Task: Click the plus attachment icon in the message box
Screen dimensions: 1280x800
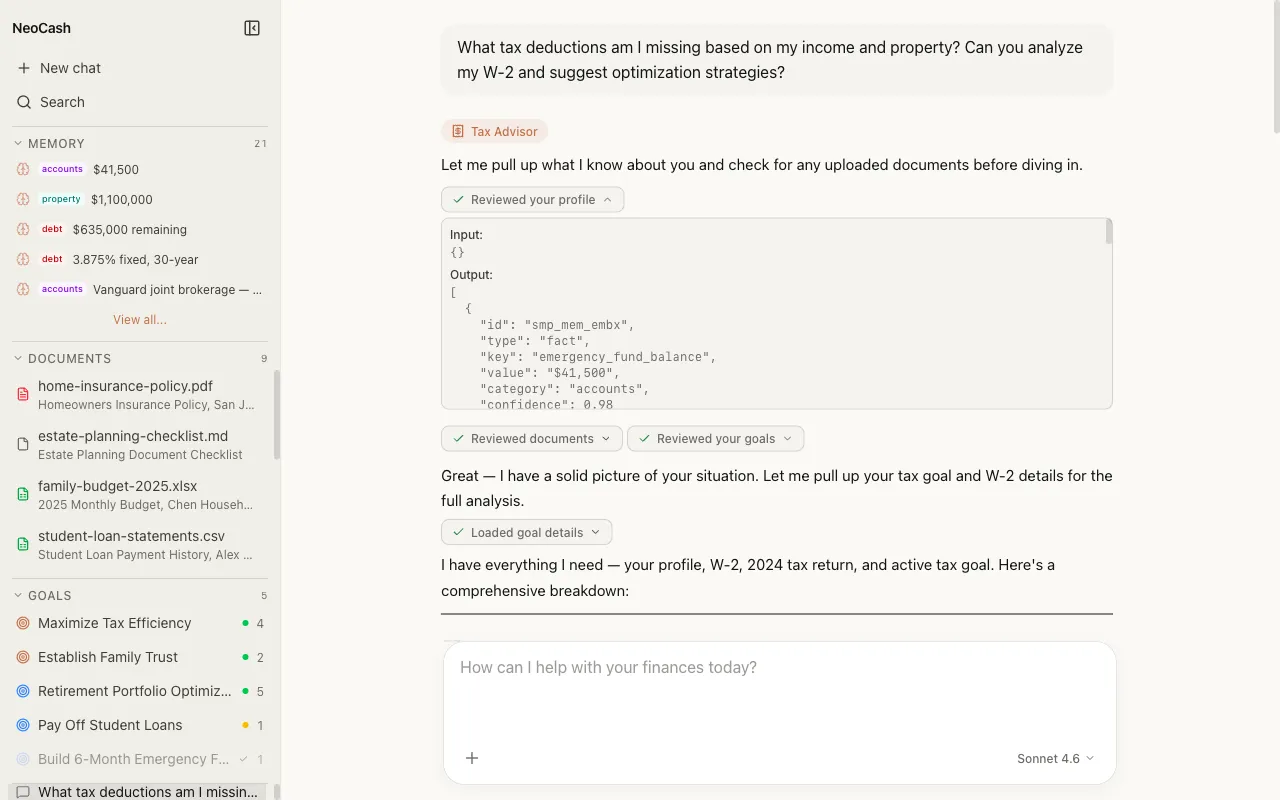Action: [x=472, y=758]
